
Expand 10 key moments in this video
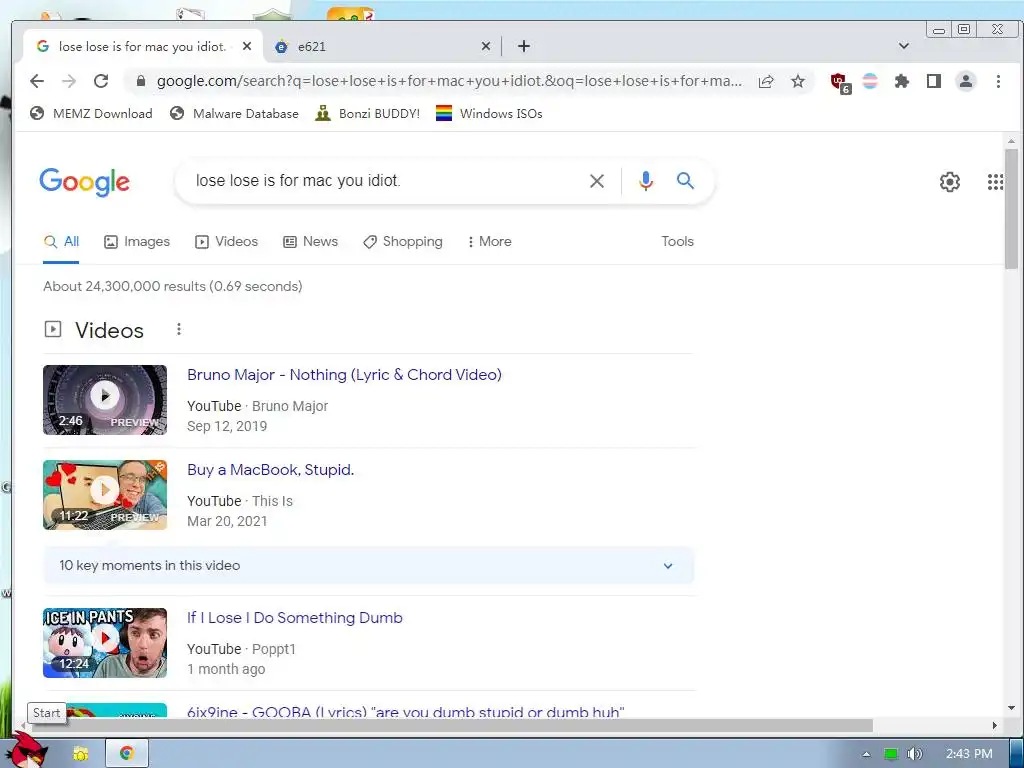click(x=368, y=566)
